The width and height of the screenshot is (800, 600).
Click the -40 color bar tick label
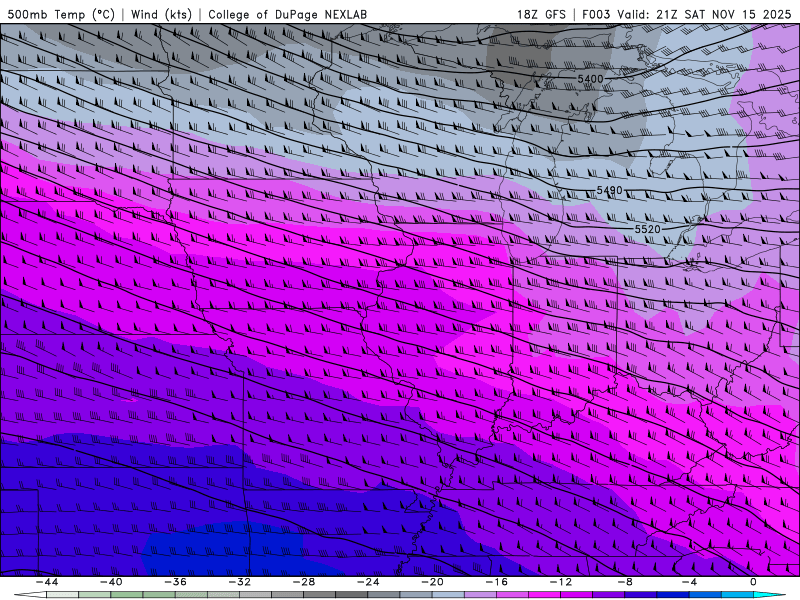pyautogui.click(x=111, y=582)
